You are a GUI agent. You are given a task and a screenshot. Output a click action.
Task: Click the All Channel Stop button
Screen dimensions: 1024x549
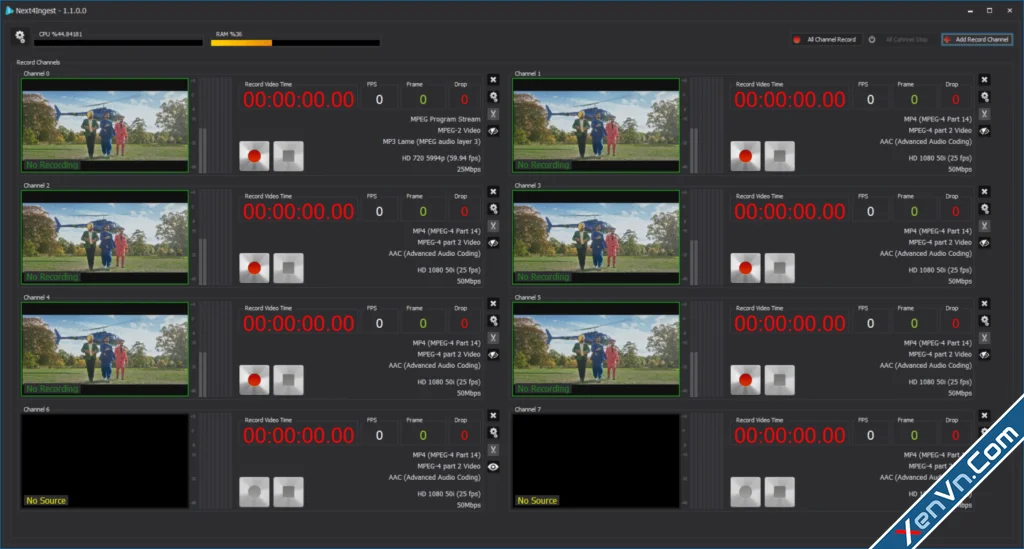[x=899, y=40]
